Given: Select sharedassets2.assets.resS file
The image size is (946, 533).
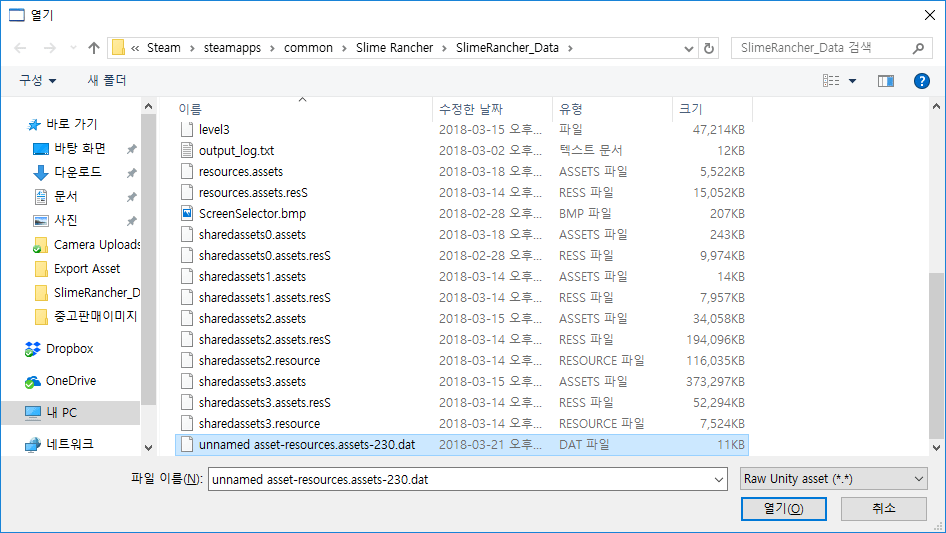Looking at the screenshot, I should pos(462,340).
